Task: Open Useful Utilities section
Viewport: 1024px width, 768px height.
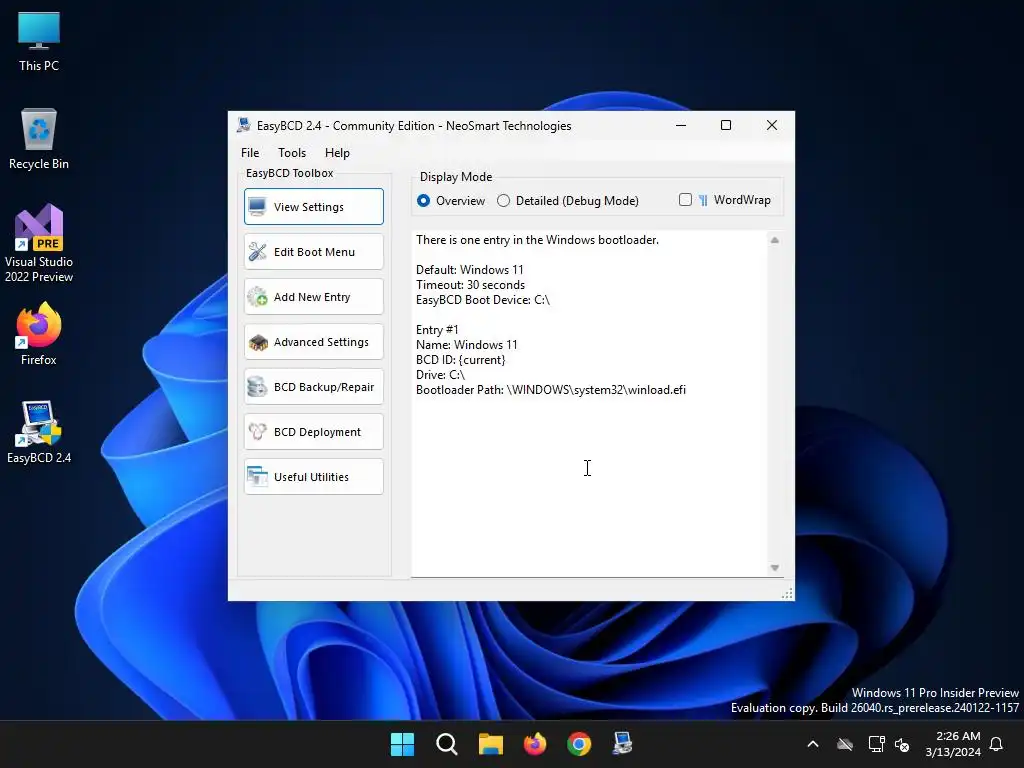Action: pyautogui.click(x=313, y=477)
